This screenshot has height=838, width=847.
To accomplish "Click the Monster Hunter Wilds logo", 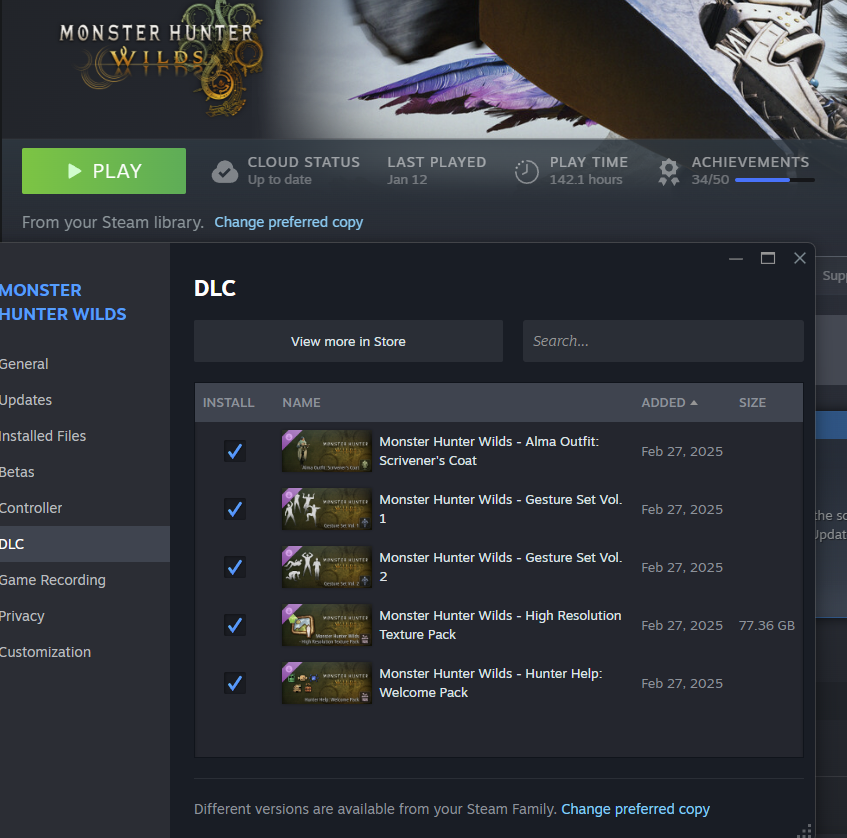I will point(162,58).
